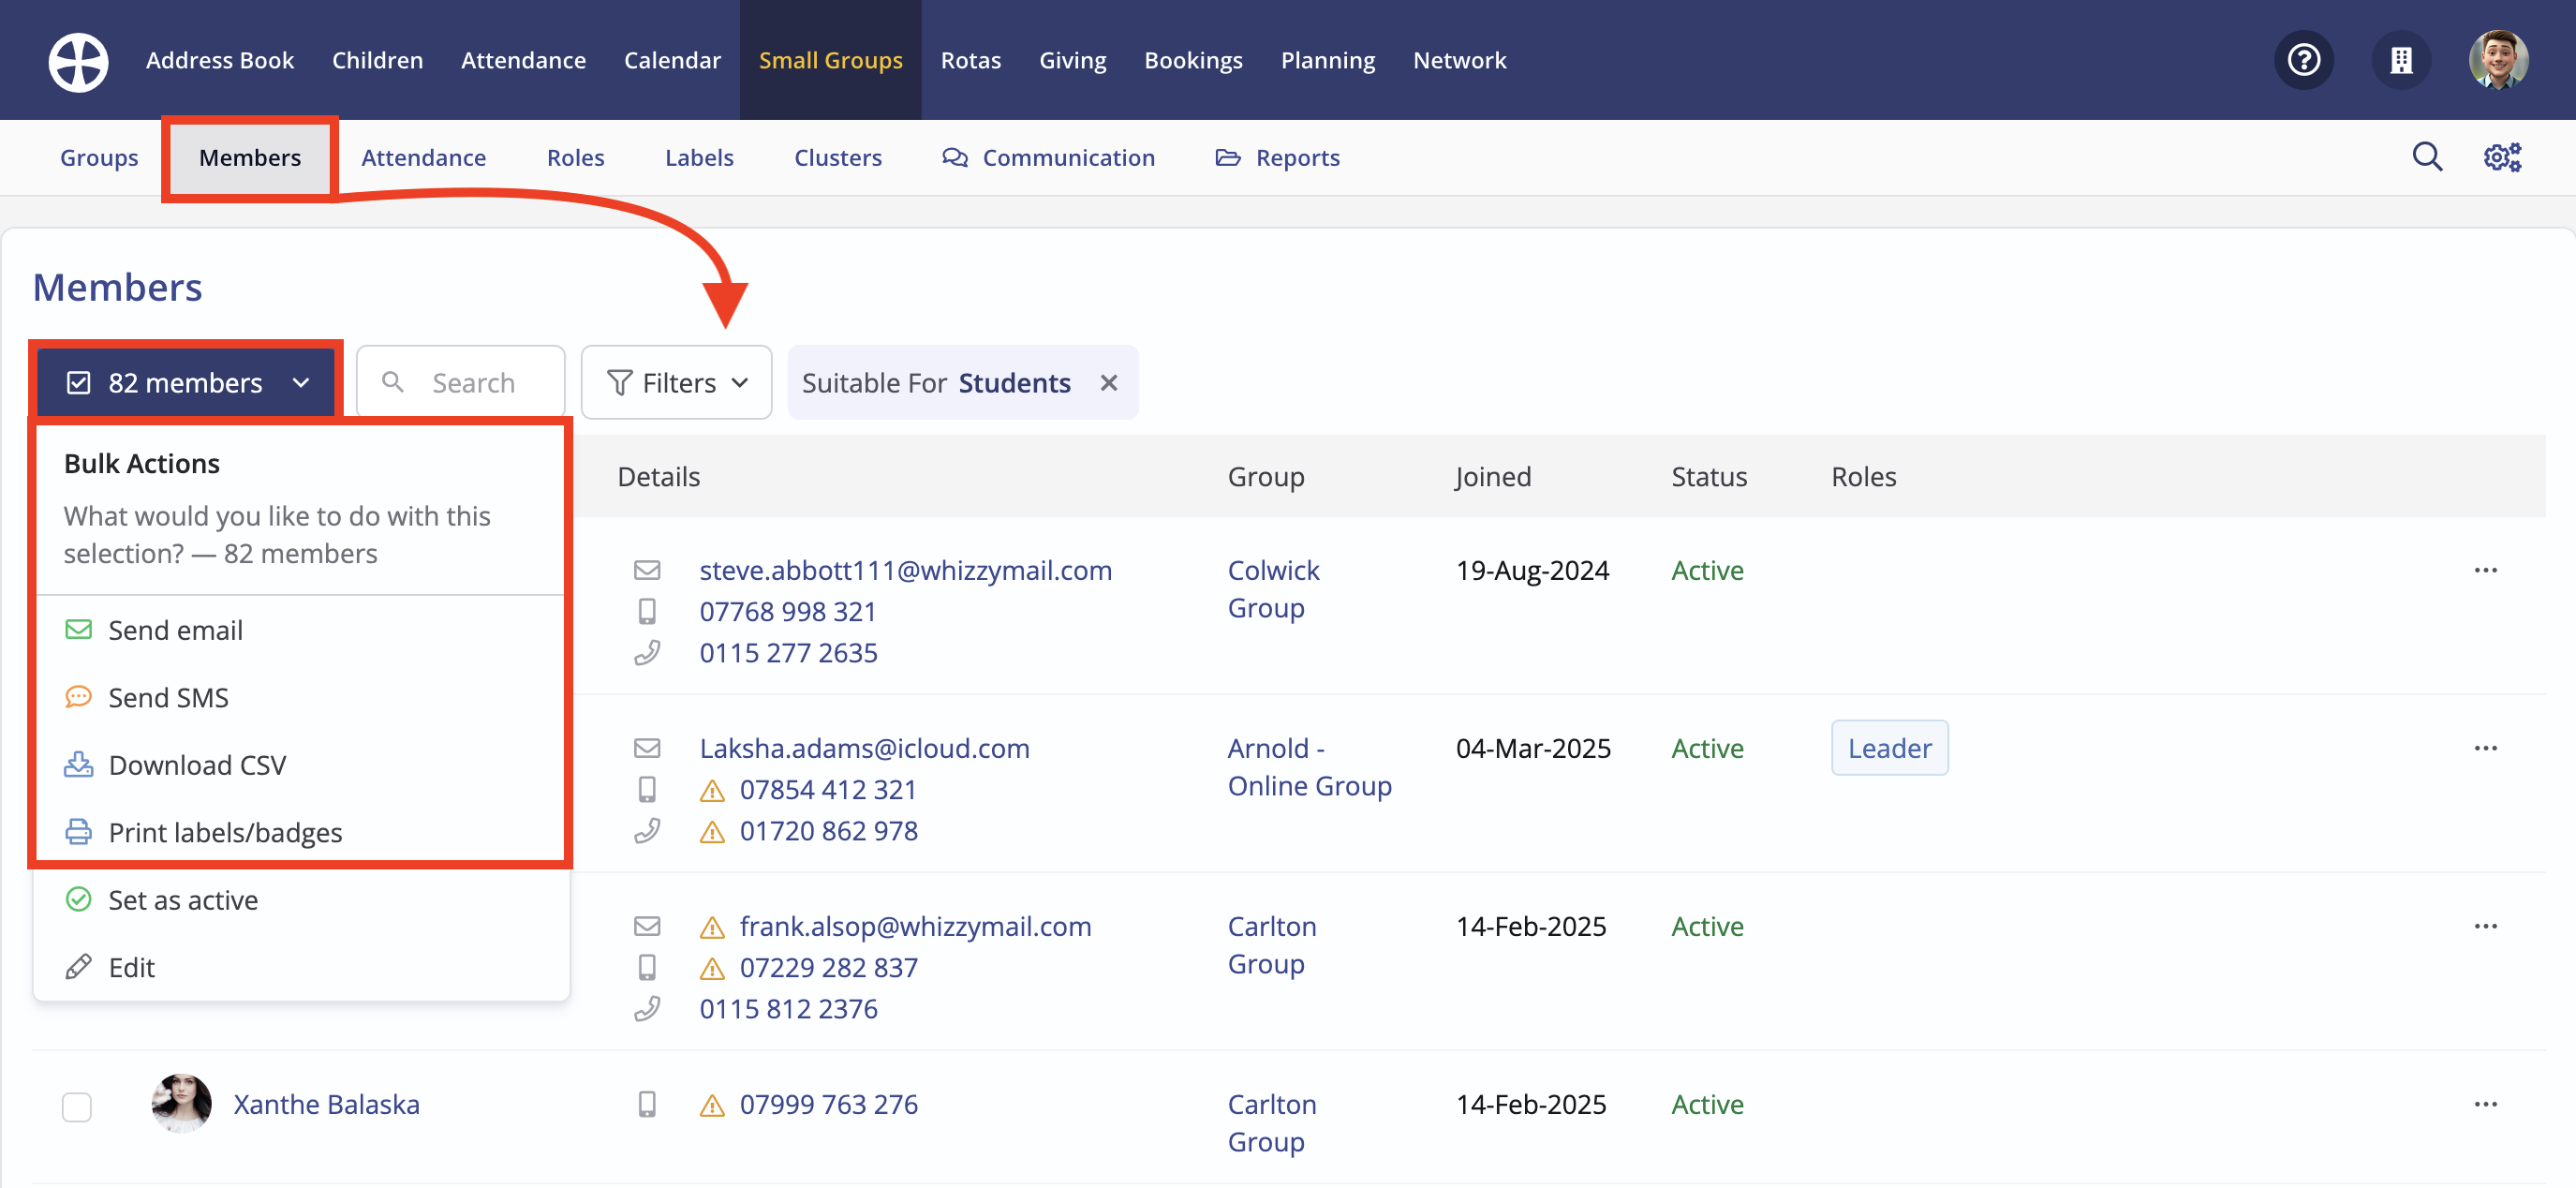The height and width of the screenshot is (1188, 2576).
Task: Open the Filters dropdown
Action: 677,383
